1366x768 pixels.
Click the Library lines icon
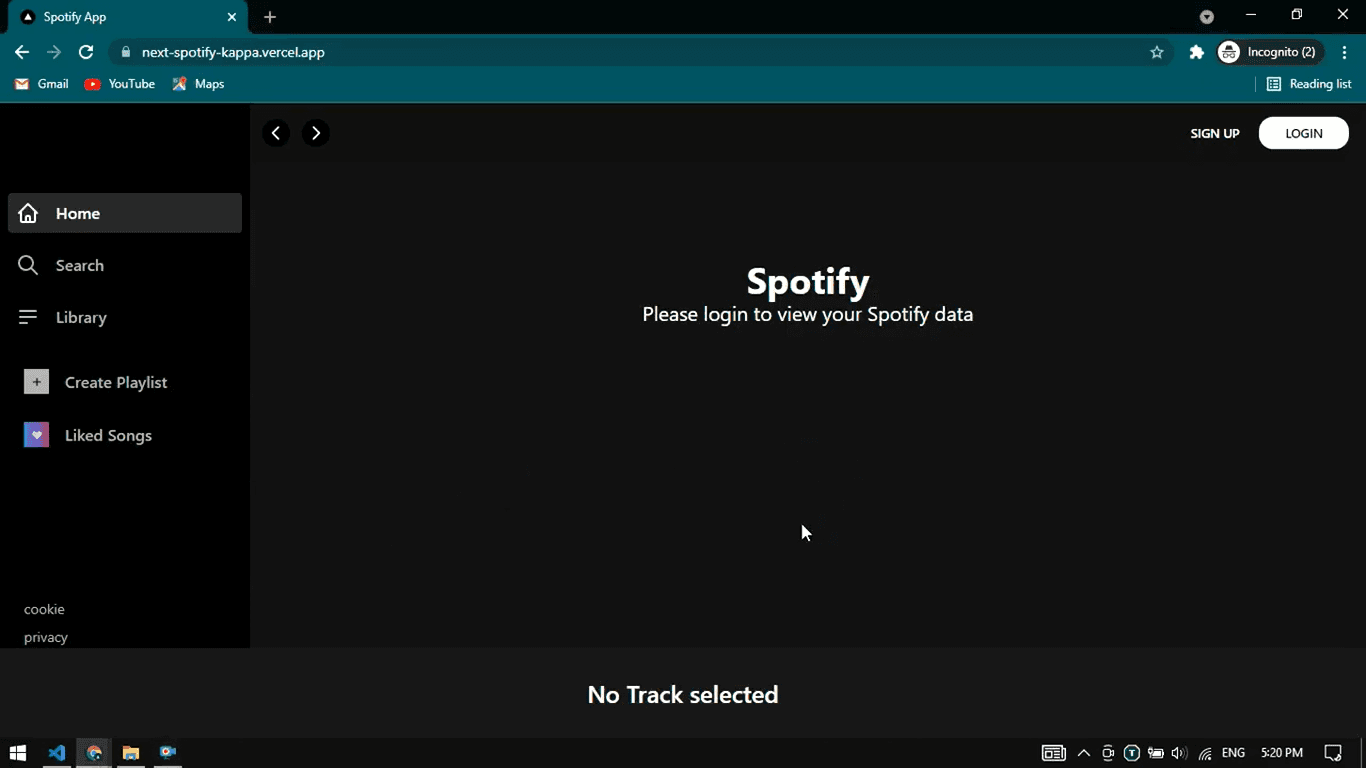pos(28,317)
